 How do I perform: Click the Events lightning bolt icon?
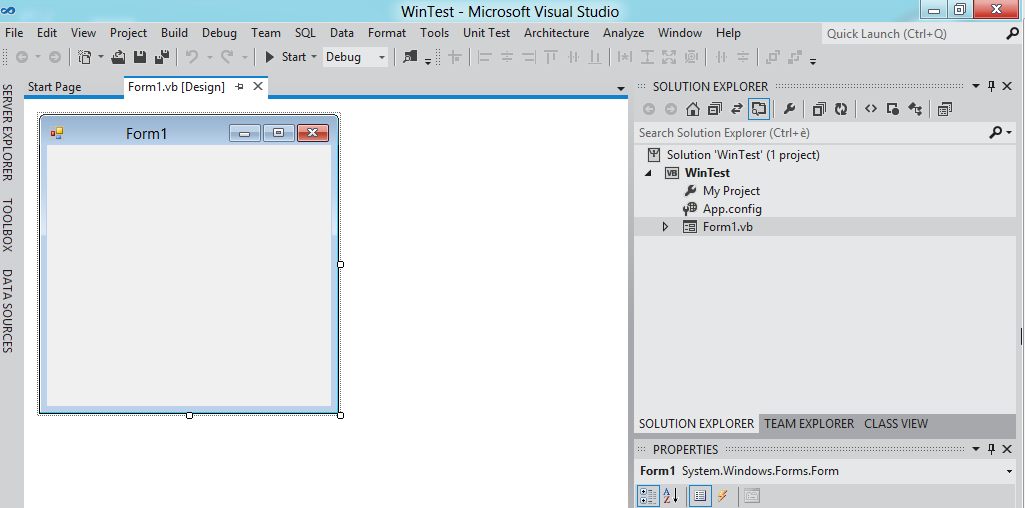pos(722,496)
